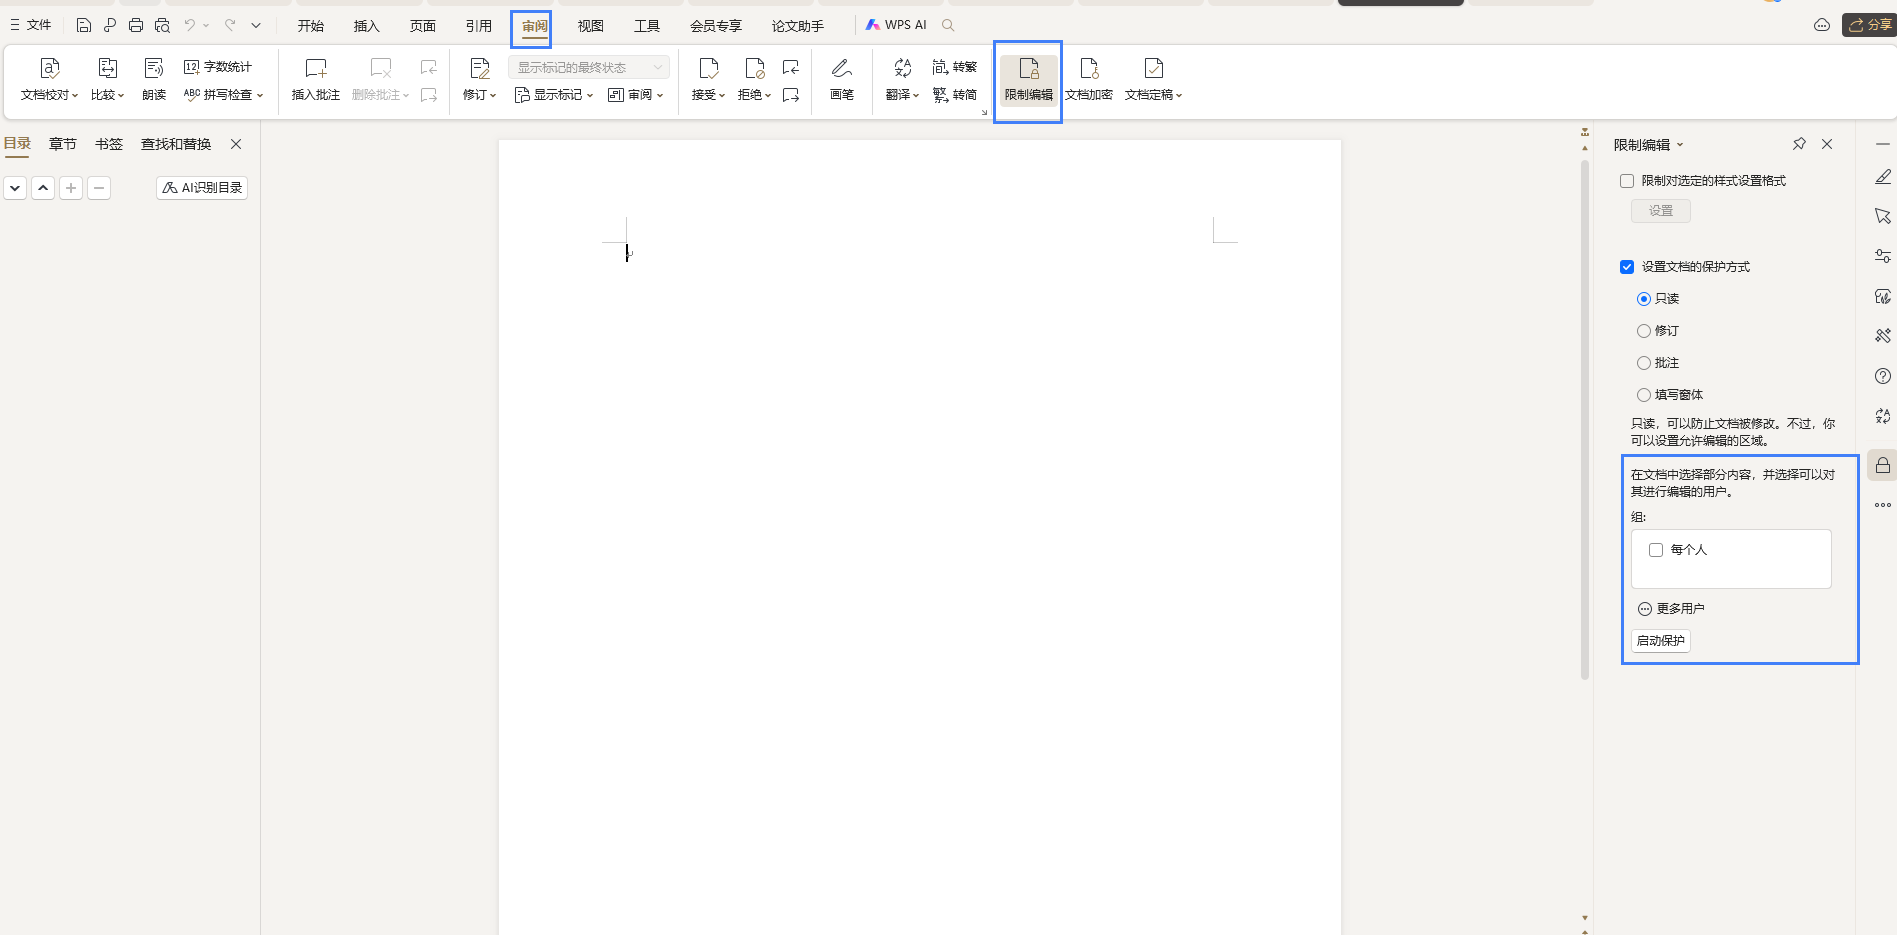The width and height of the screenshot is (1897, 935).
Task: Click the lock icon in right sidebar
Action: point(1882,466)
